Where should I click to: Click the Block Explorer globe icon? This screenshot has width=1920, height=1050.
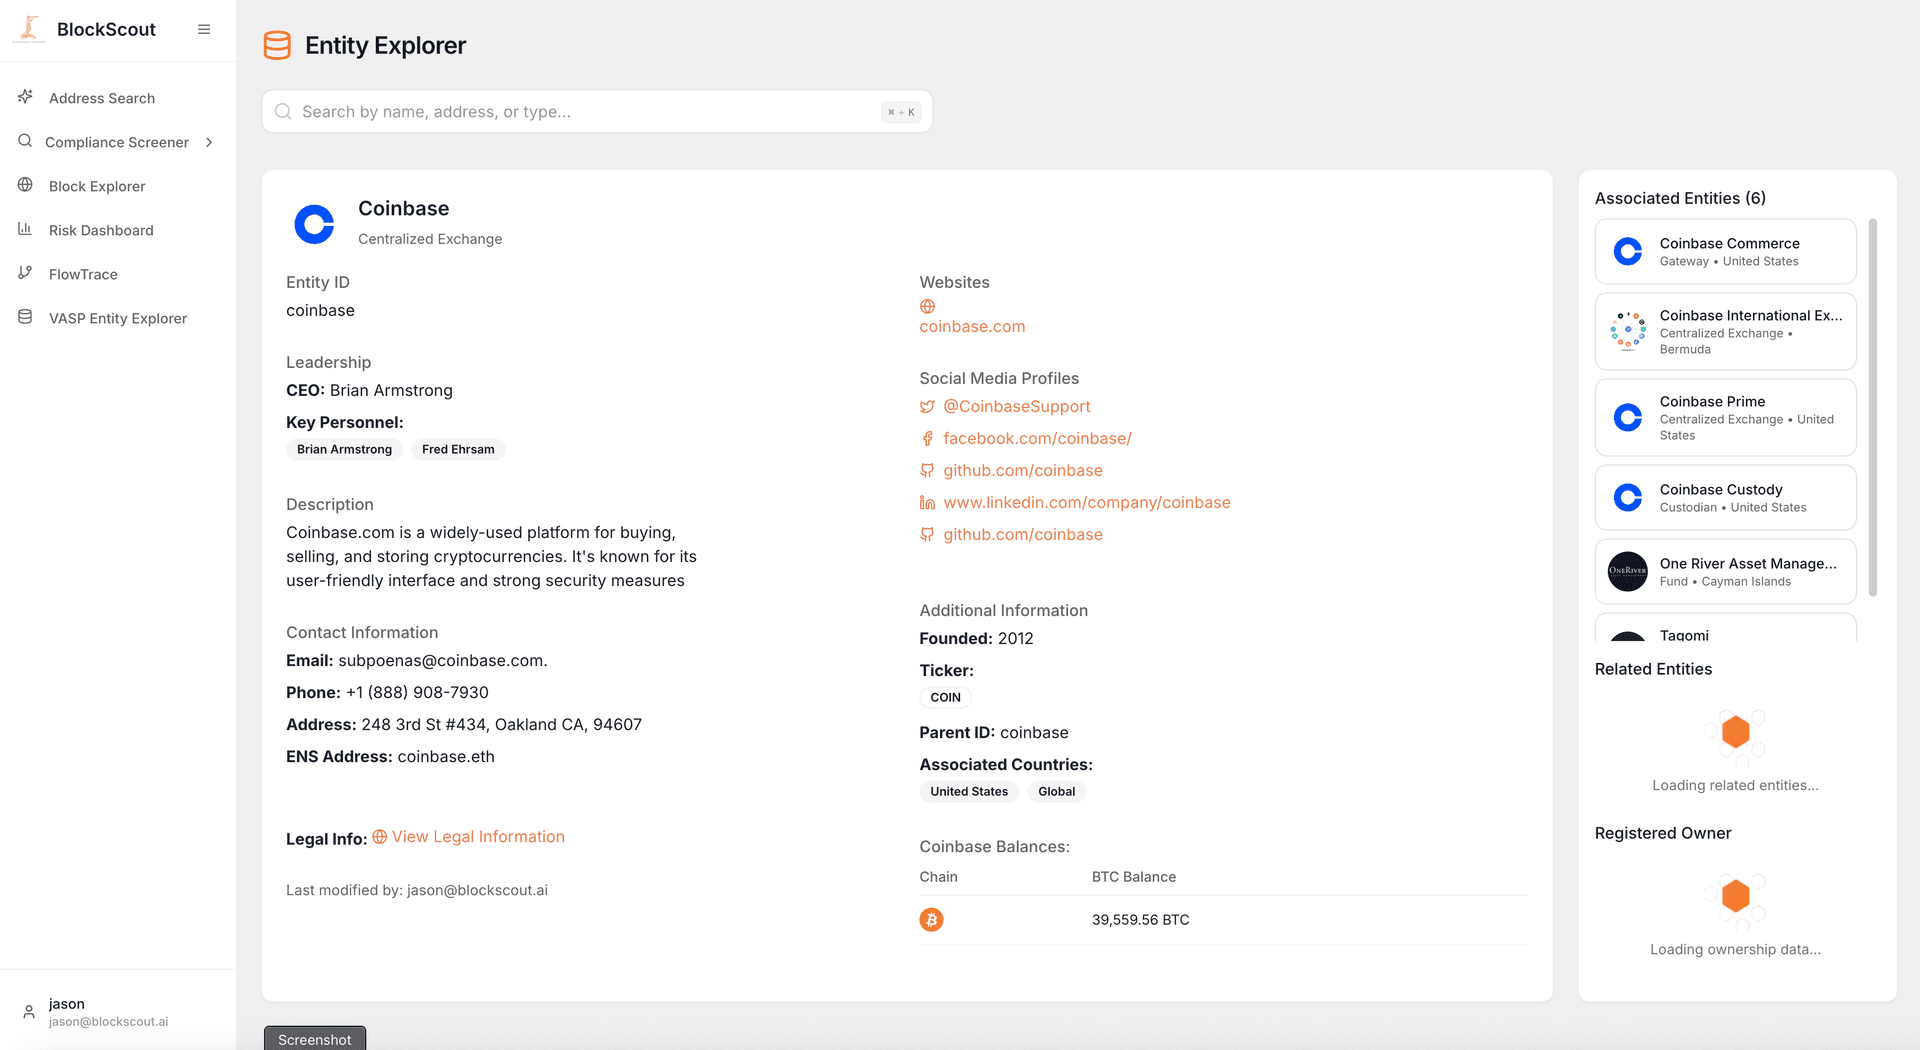[25, 185]
